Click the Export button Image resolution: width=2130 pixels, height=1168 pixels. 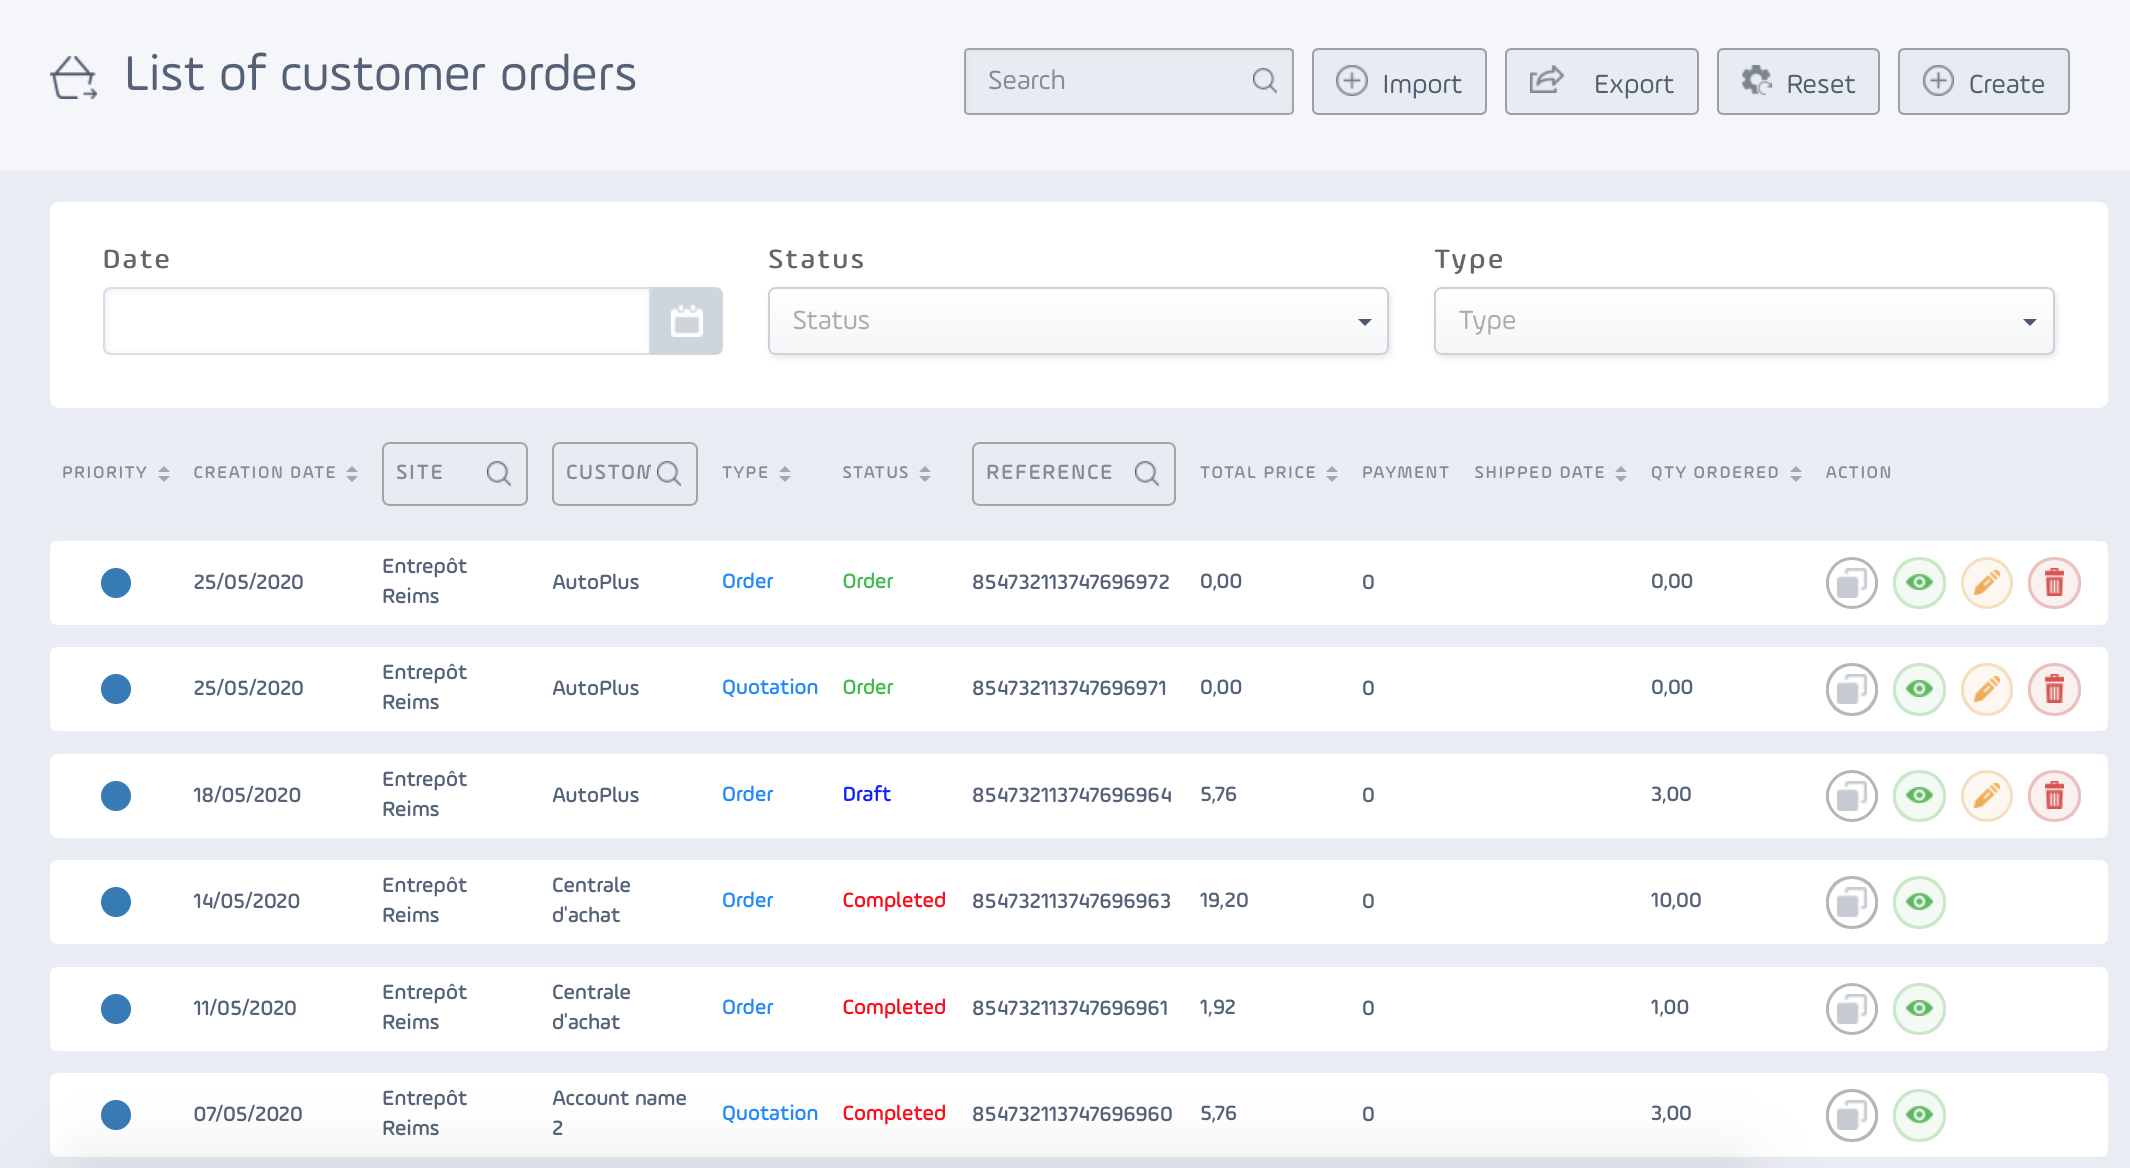(1601, 82)
